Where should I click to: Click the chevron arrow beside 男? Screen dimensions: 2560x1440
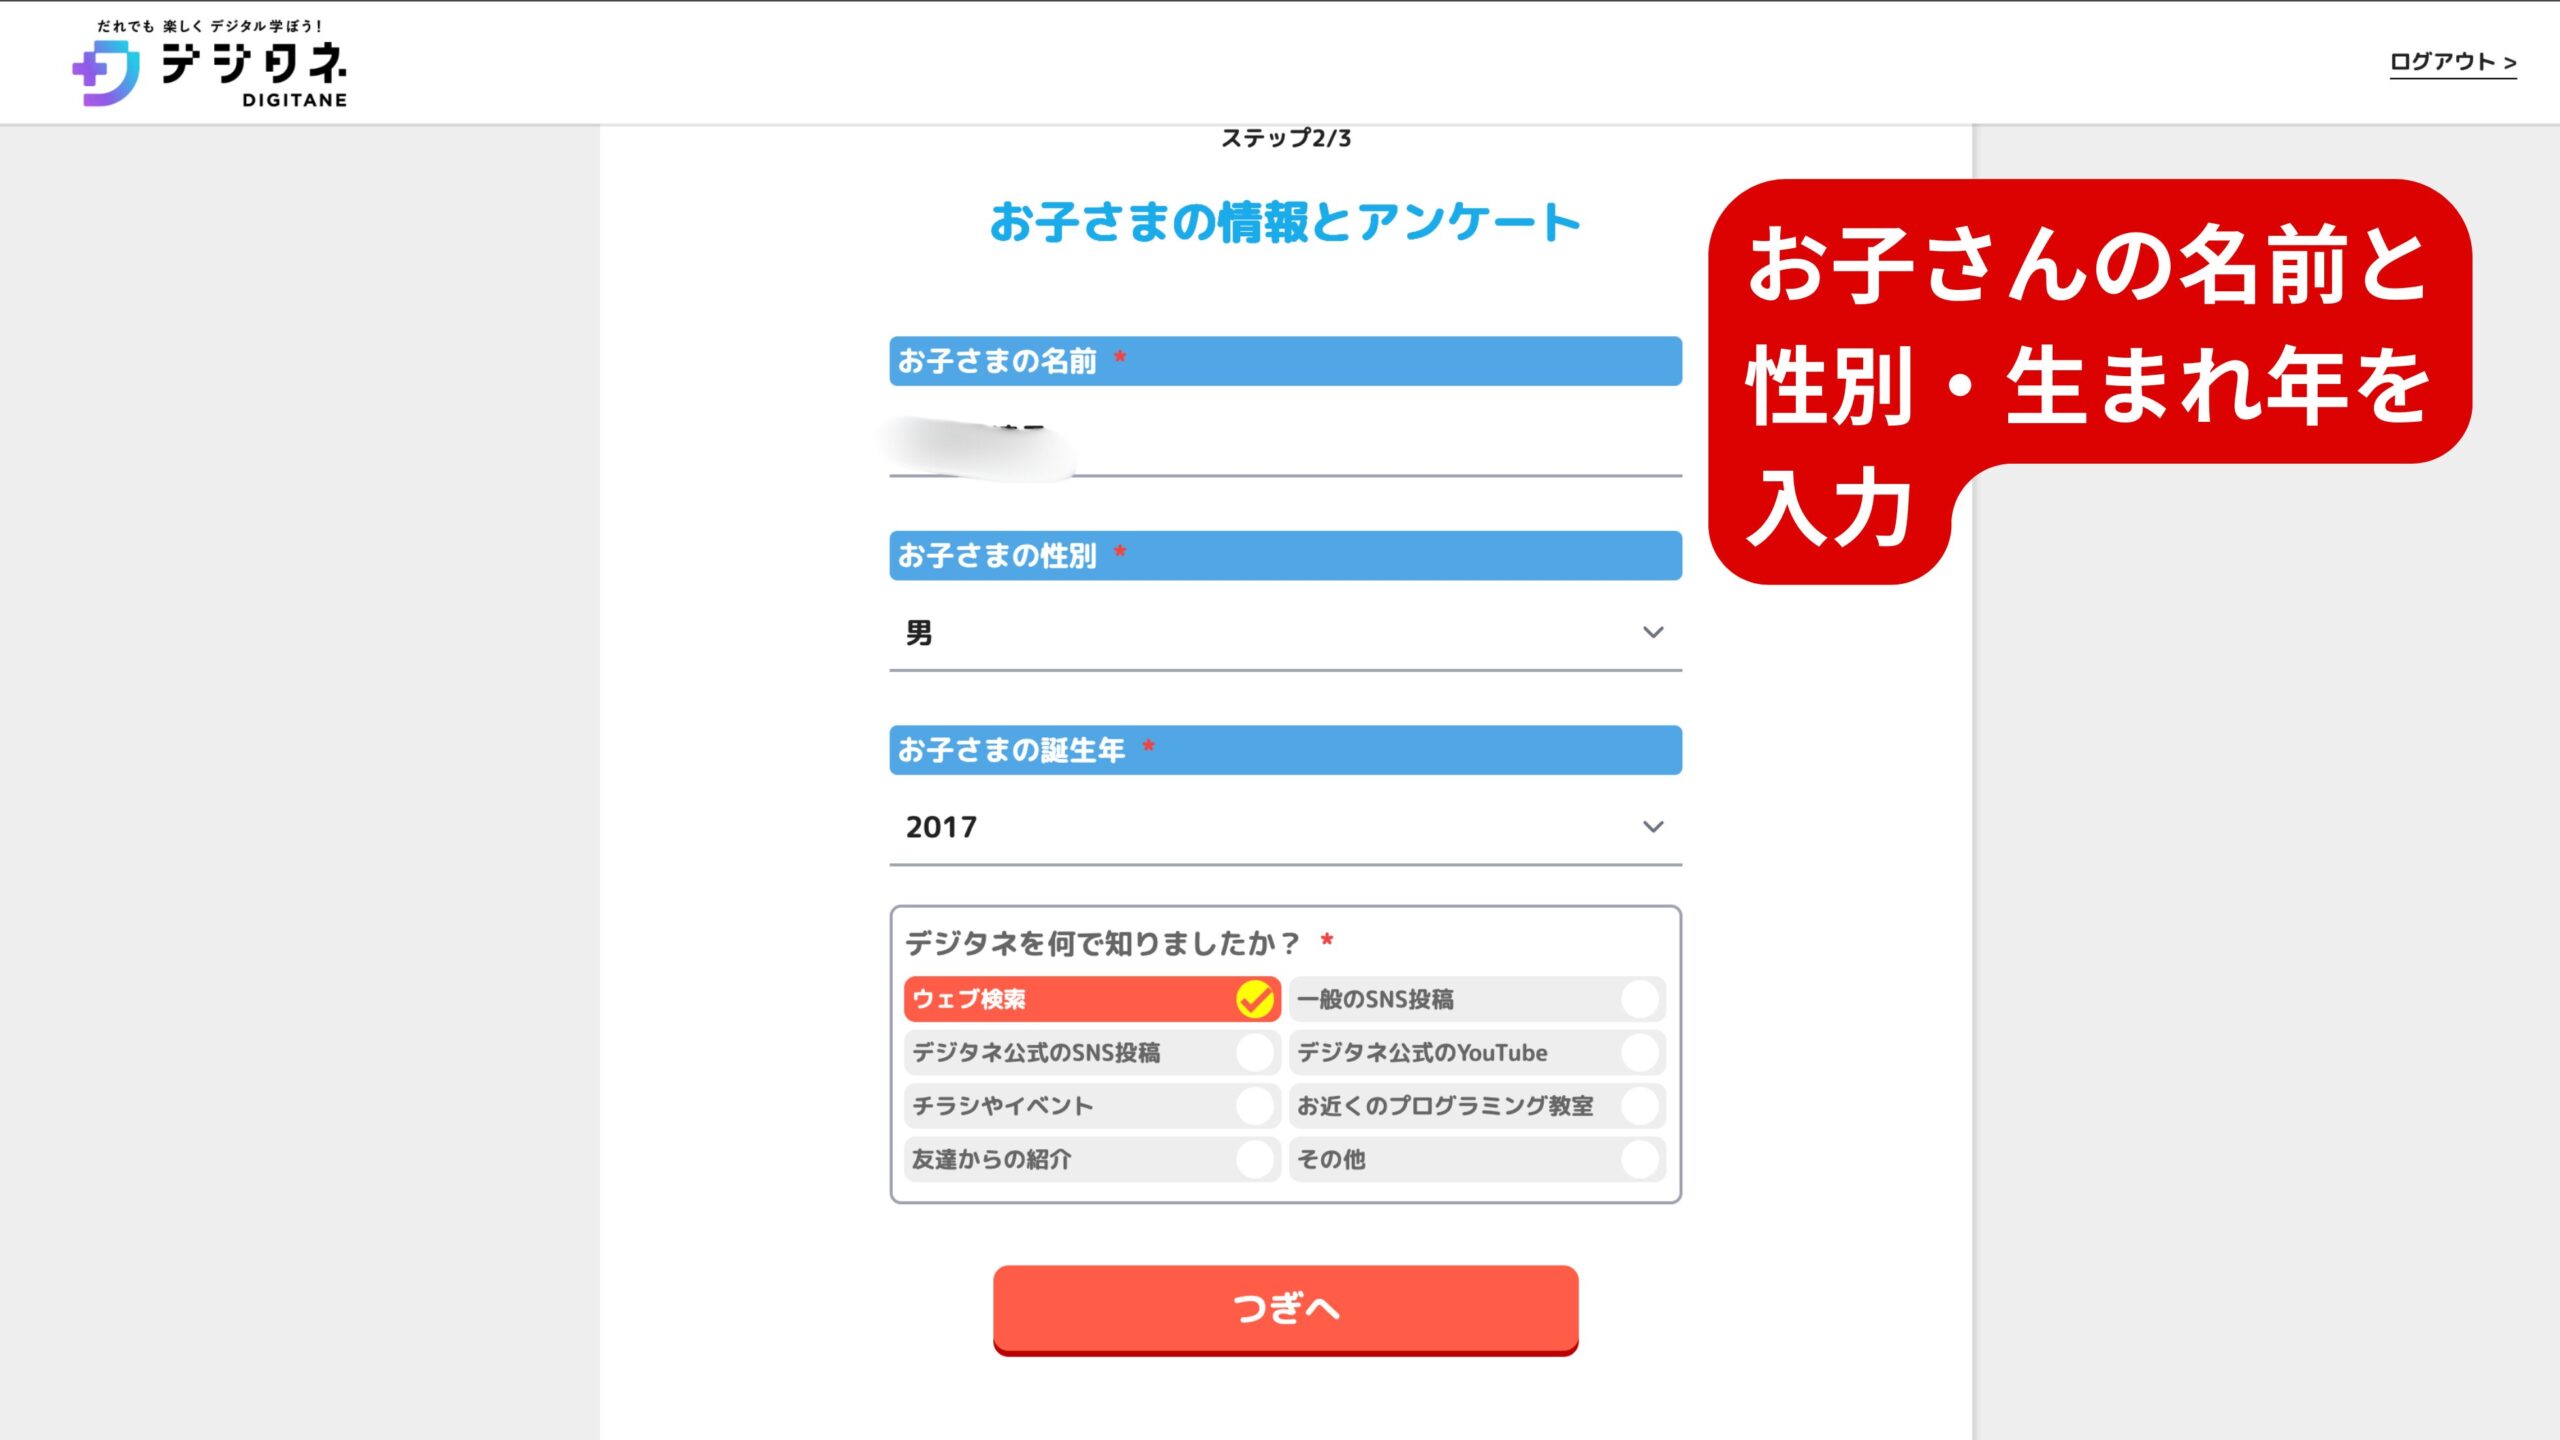click(1653, 633)
